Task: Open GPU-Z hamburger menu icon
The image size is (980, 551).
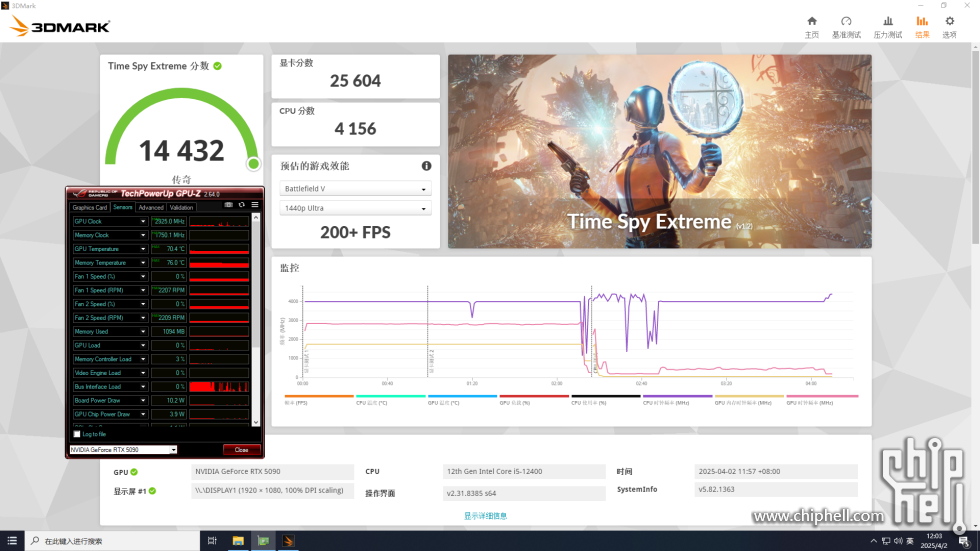Action: point(255,205)
